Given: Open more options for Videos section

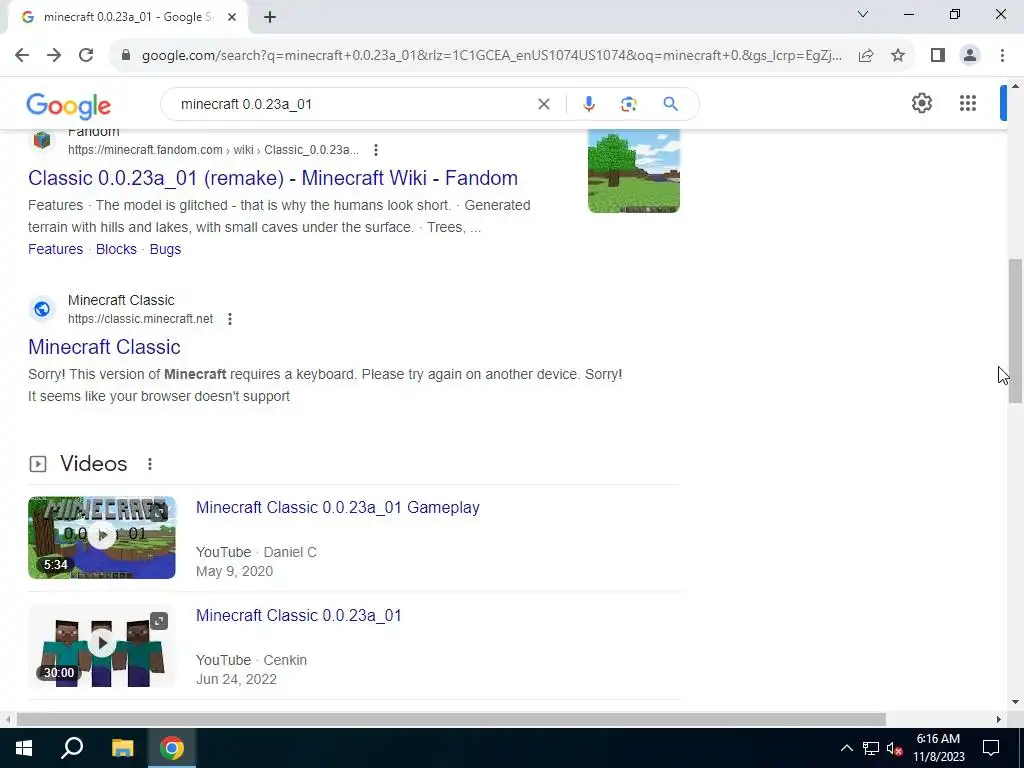Looking at the screenshot, I should click(150, 464).
